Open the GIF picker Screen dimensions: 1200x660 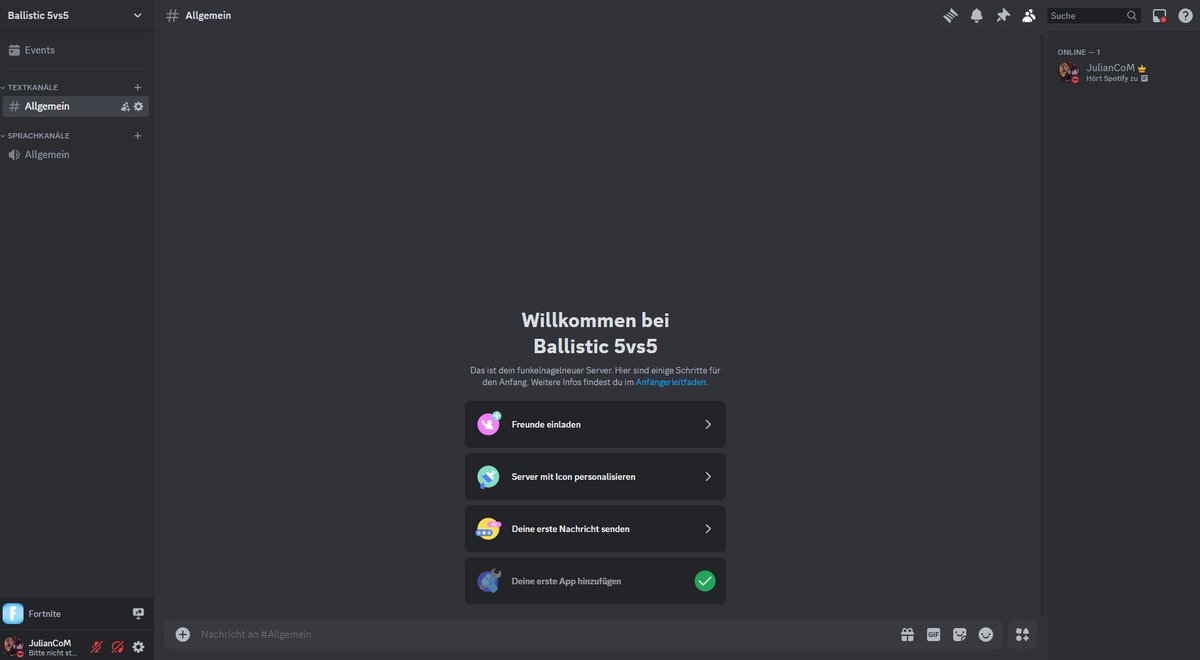933,634
